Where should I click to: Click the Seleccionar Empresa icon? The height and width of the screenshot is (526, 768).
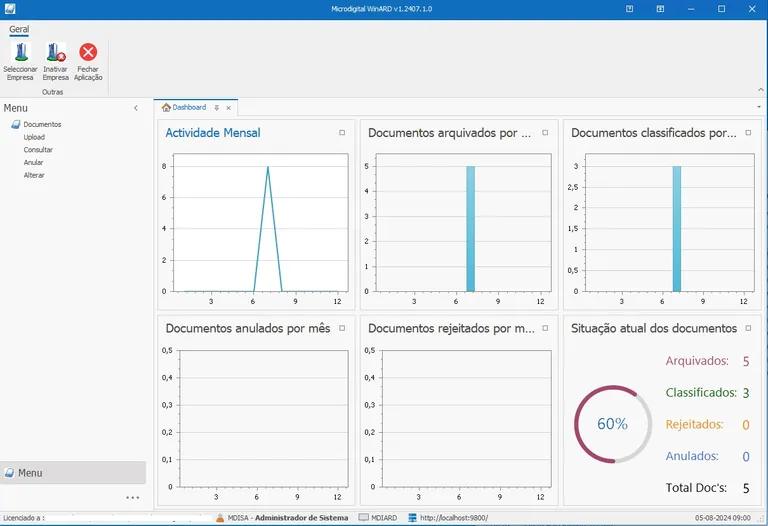(21, 51)
